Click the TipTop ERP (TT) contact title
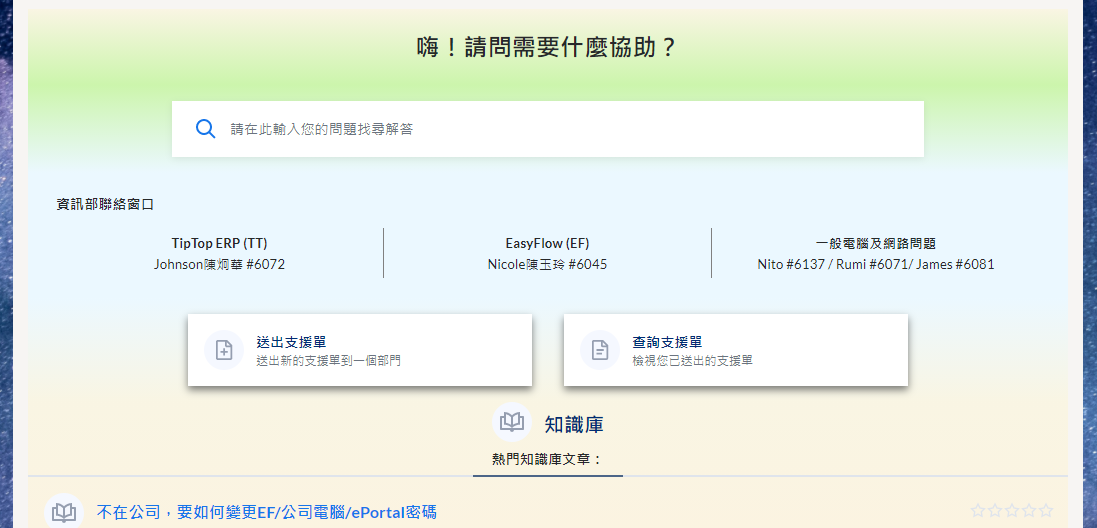The width and height of the screenshot is (1097, 528). pos(219,243)
